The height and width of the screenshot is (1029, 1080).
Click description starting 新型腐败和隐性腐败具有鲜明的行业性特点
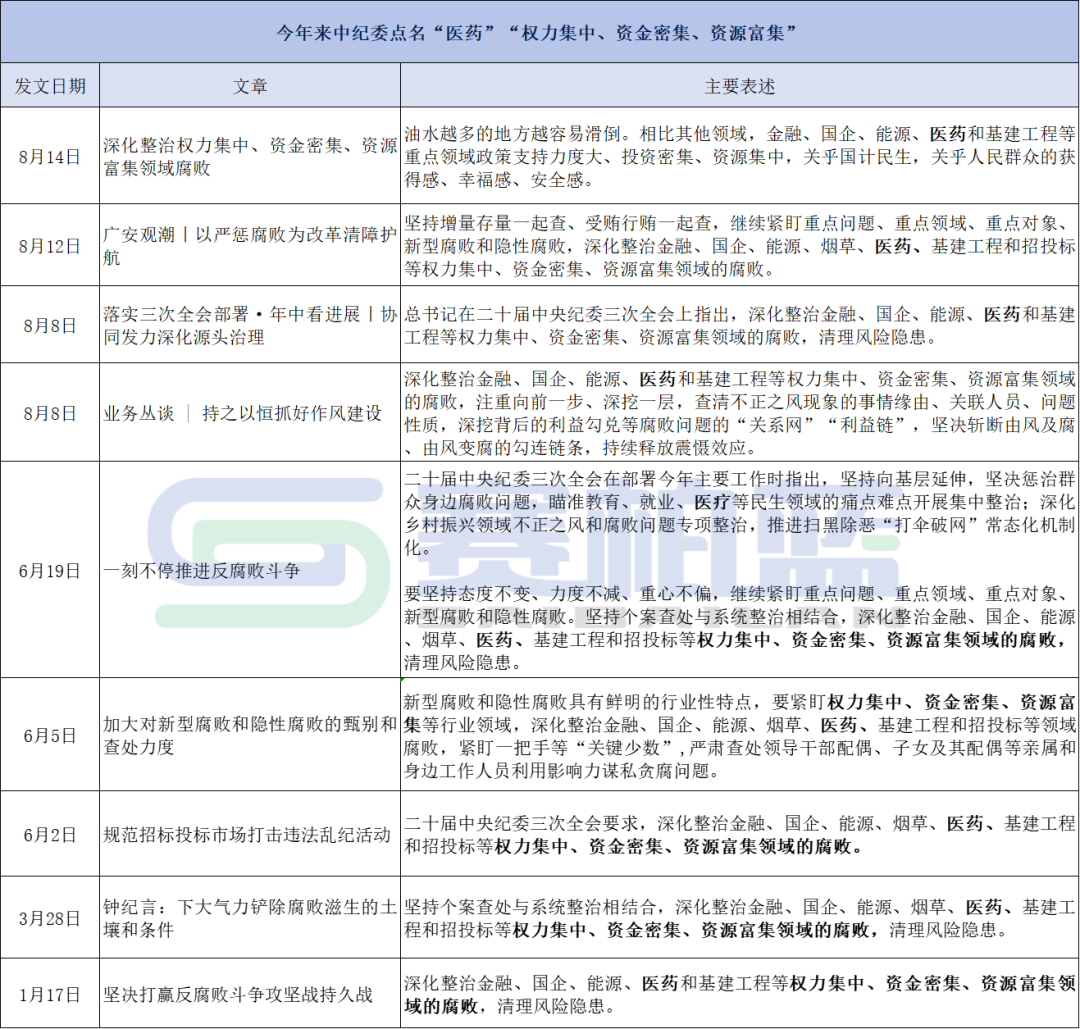740,736
